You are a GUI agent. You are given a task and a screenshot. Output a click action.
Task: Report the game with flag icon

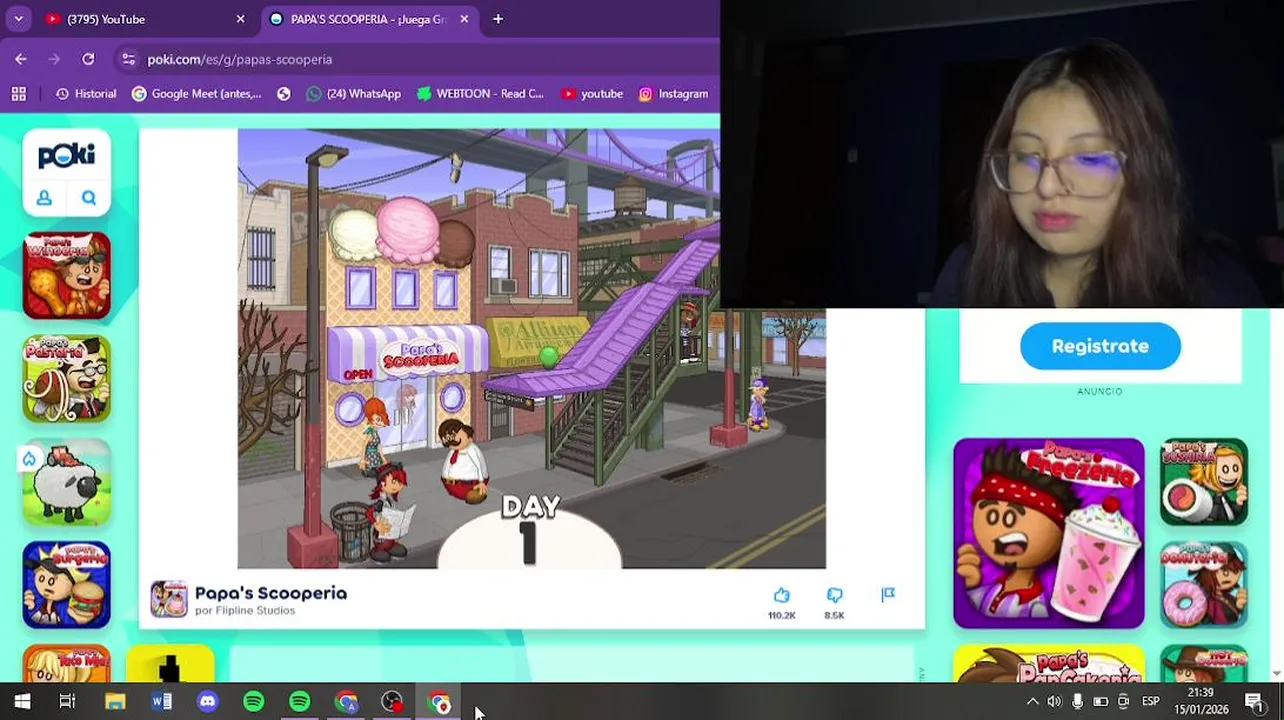tap(888, 595)
